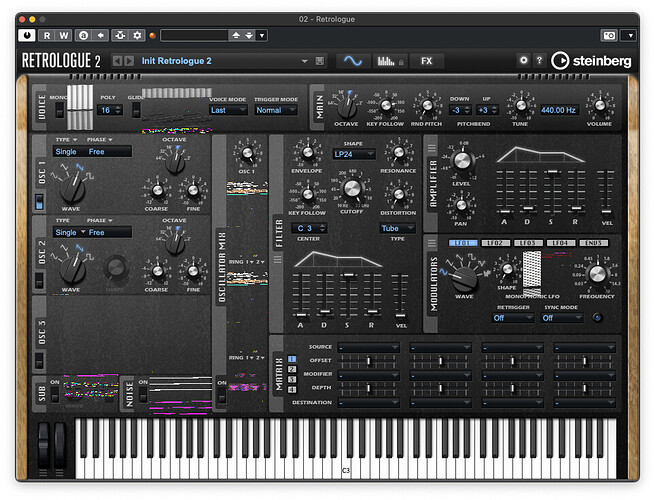Open the LFO Sync Mode Off dropdown

coord(561,318)
